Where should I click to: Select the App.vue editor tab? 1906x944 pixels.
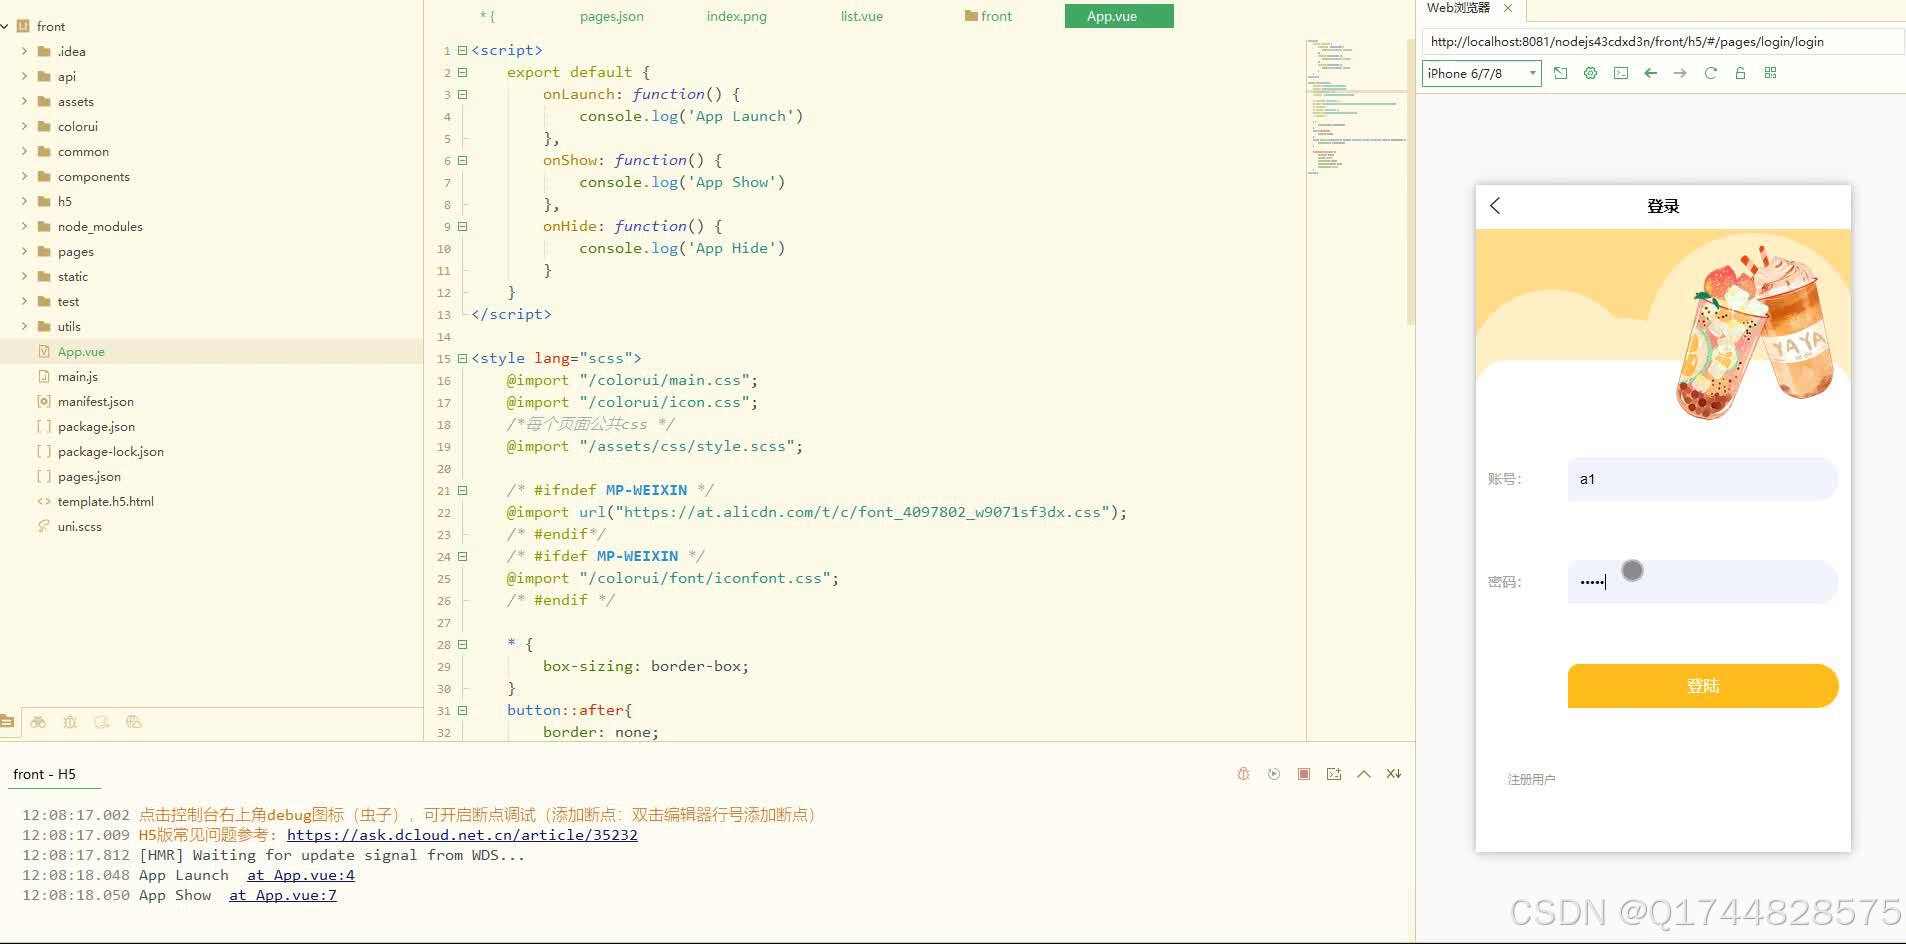[1119, 16]
